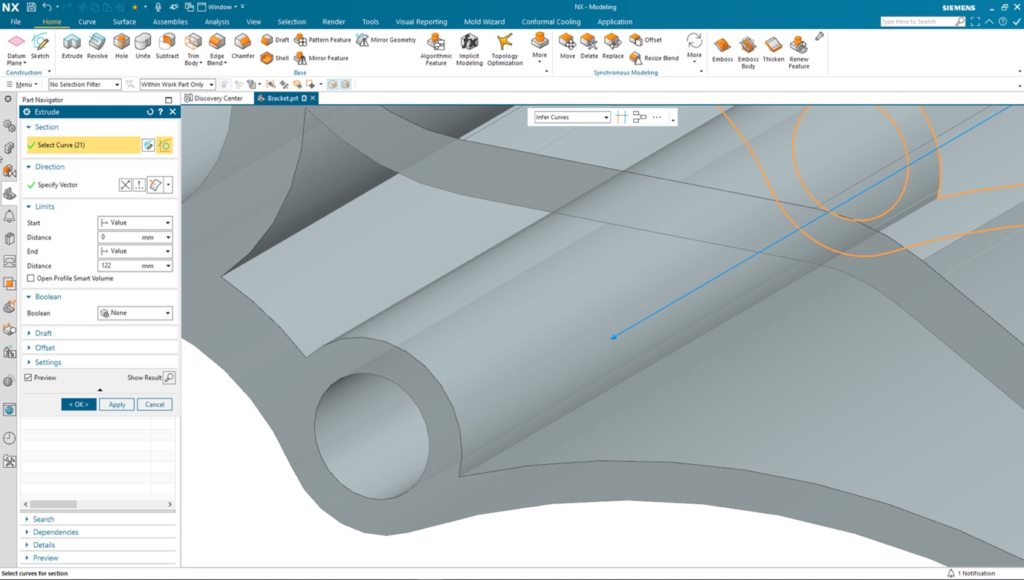This screenshot has width=1024, height=580.
Task: Toggle the Open Profile Smart Volume checkbox
Action: 33,278
